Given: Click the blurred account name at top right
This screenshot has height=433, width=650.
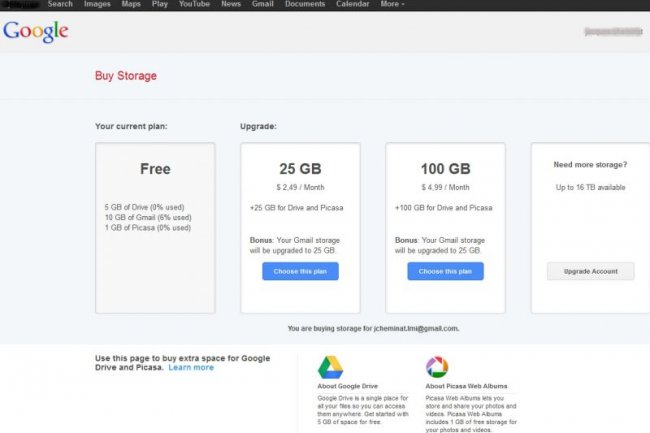Looking at the screenshot, I should pyautogui.click(x=613, y=31).
